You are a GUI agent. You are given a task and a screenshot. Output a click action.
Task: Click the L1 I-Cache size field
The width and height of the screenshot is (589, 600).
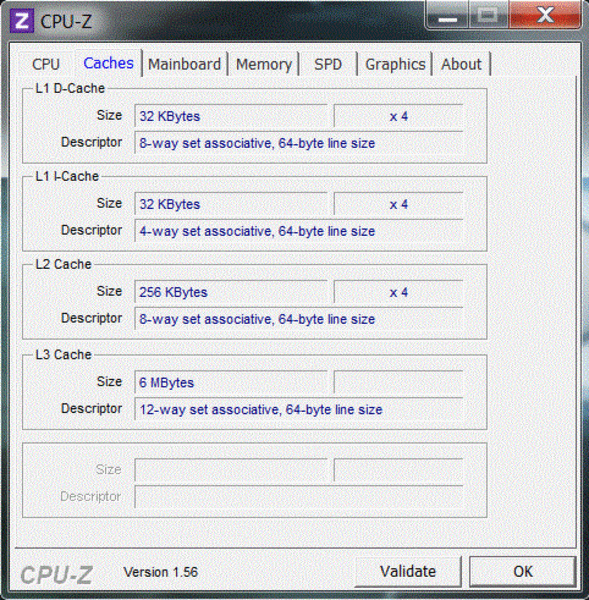tap(231, 204)
